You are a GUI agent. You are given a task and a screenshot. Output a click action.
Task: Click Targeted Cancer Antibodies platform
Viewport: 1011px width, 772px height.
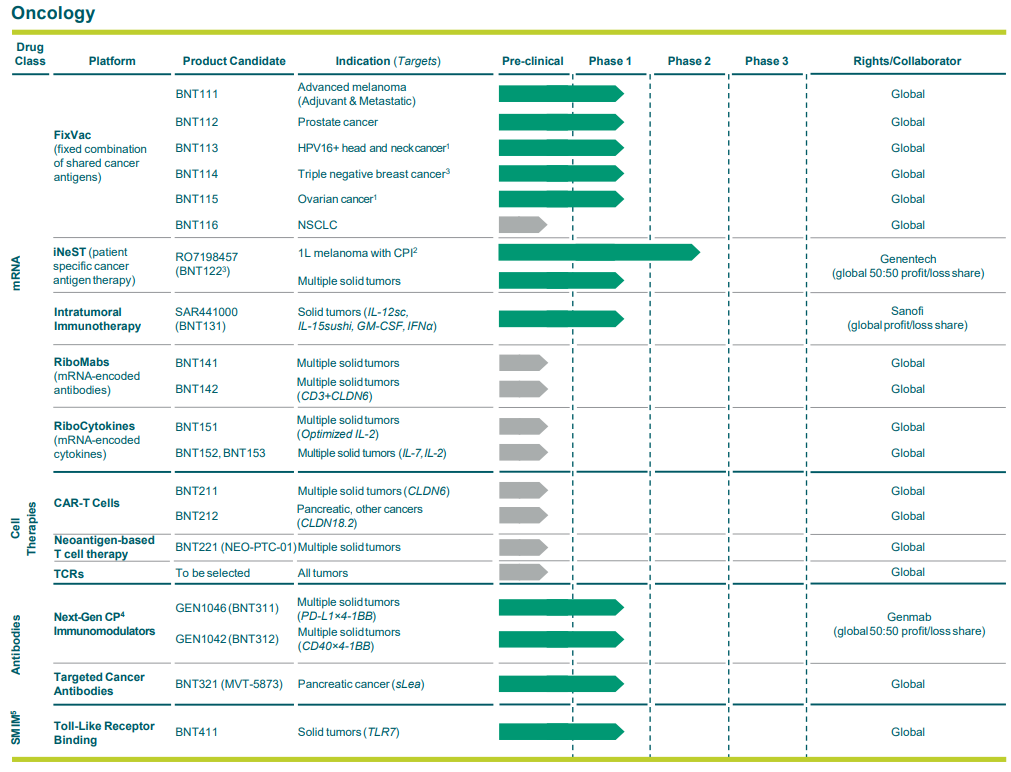(x=99, y=684)
